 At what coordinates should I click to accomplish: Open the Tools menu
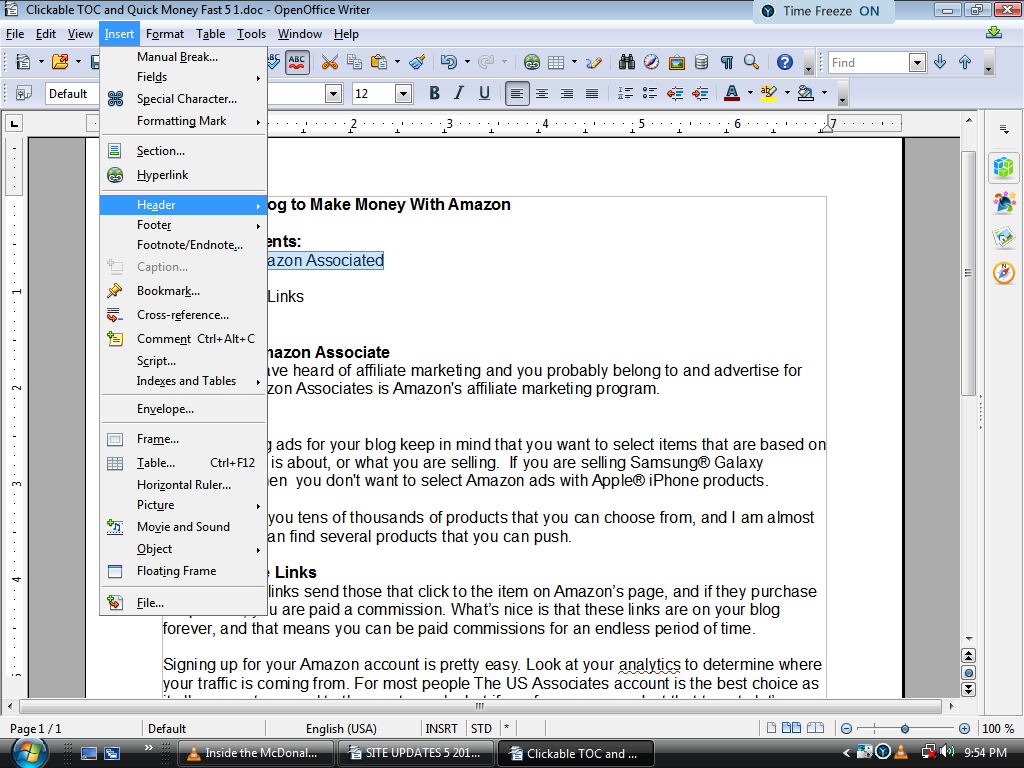(x=251, y=34)
